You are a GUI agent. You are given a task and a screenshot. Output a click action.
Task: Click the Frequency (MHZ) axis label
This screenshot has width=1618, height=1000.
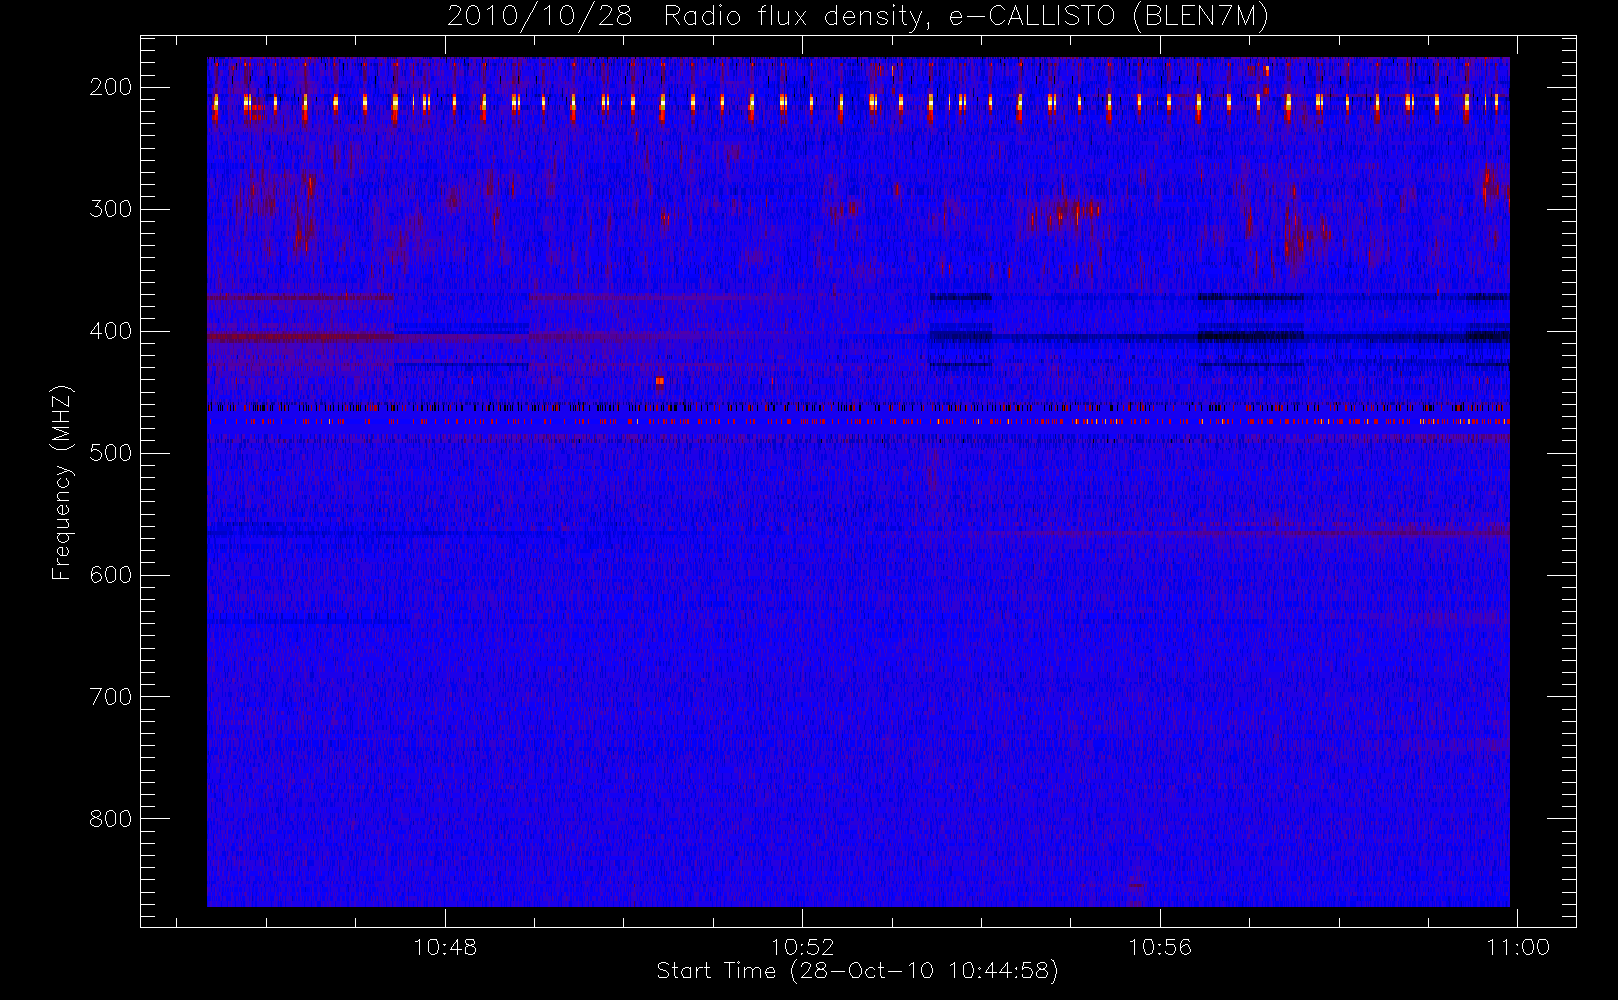tap(62, 482)
